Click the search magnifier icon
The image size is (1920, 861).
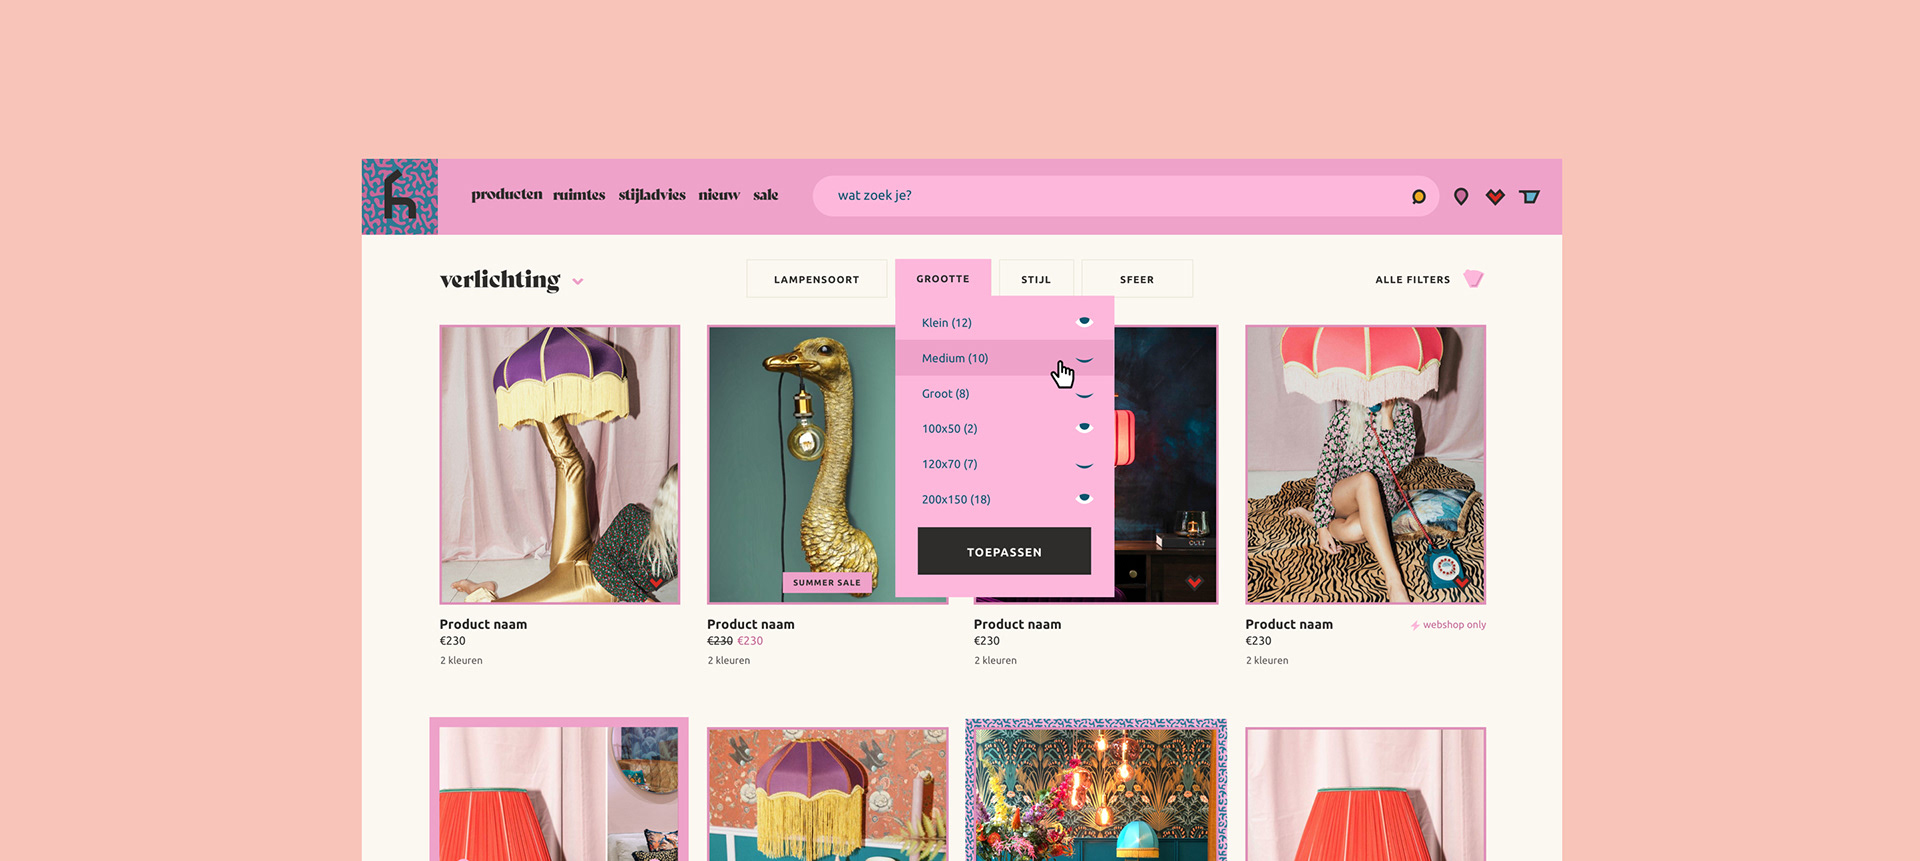[1418, 197]
